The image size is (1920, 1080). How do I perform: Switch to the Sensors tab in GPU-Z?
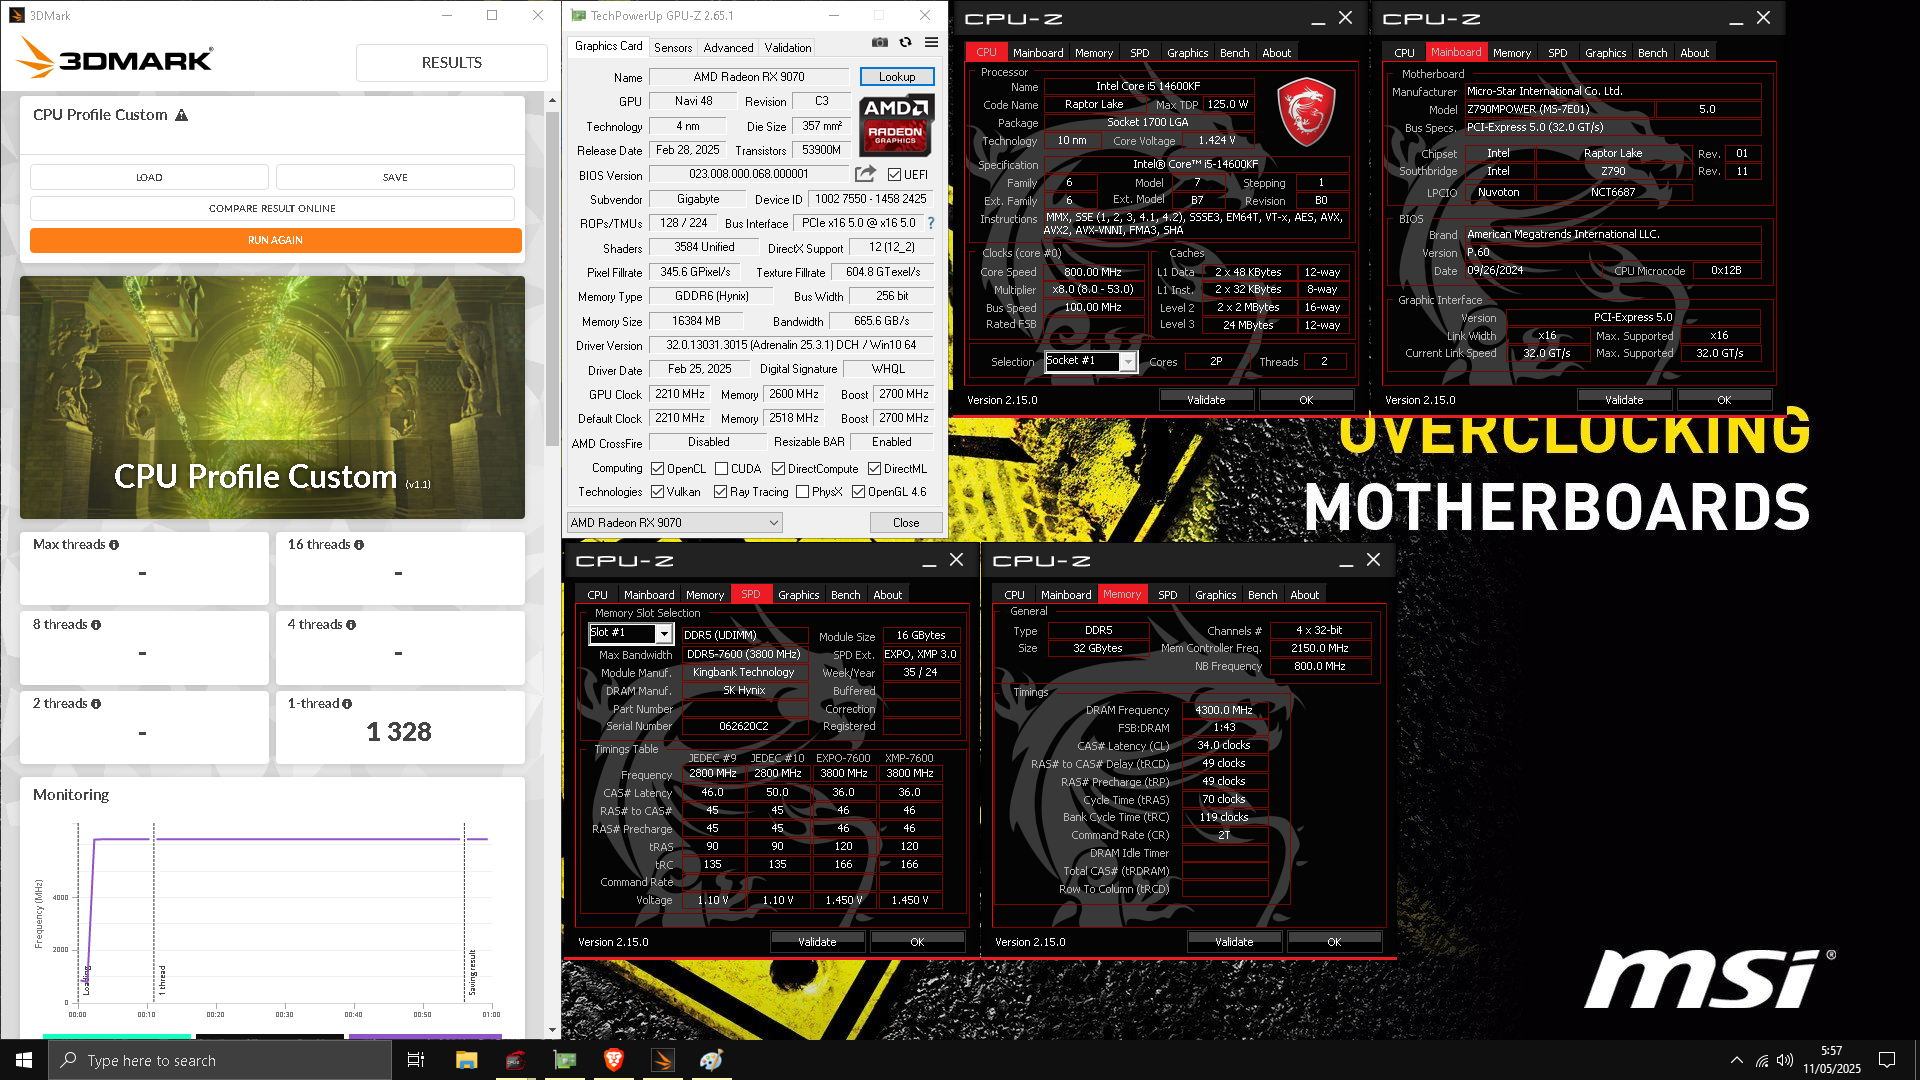(673, 48)
